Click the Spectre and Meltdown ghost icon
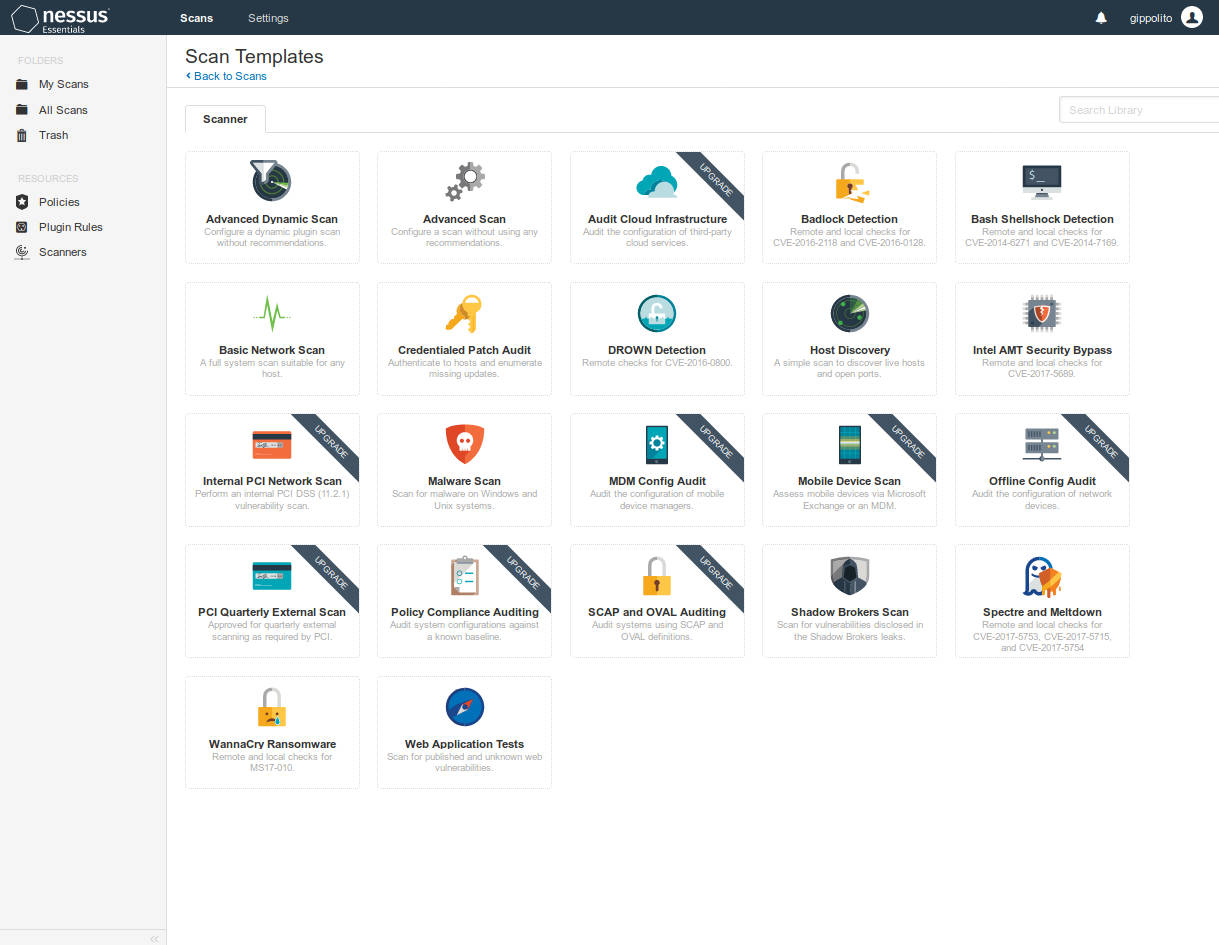The height and width of the screenshot is (945, 1219). [1042, 575]
